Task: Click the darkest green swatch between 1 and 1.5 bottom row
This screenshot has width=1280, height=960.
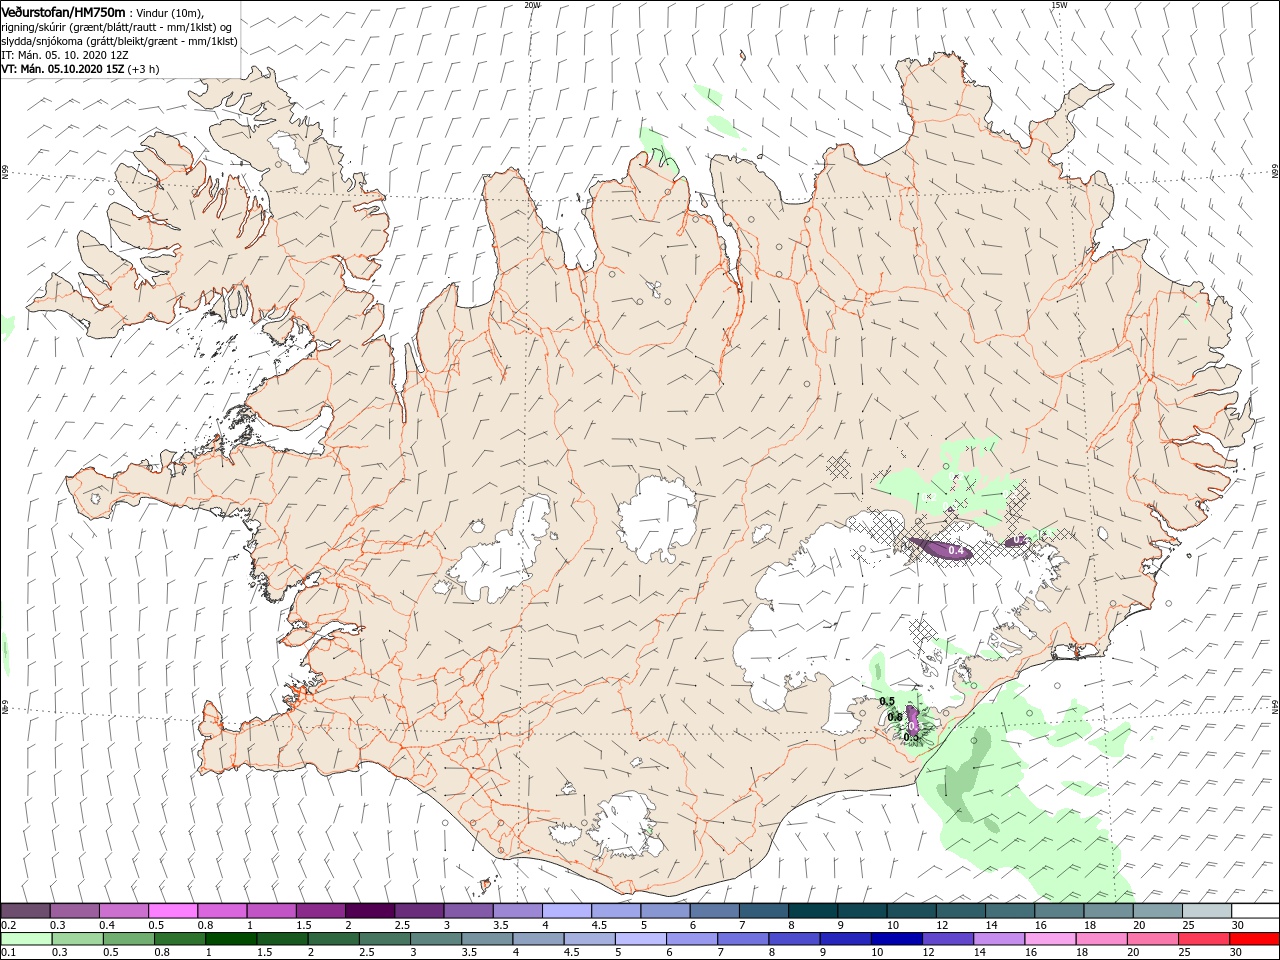Action: click(230, 939)
